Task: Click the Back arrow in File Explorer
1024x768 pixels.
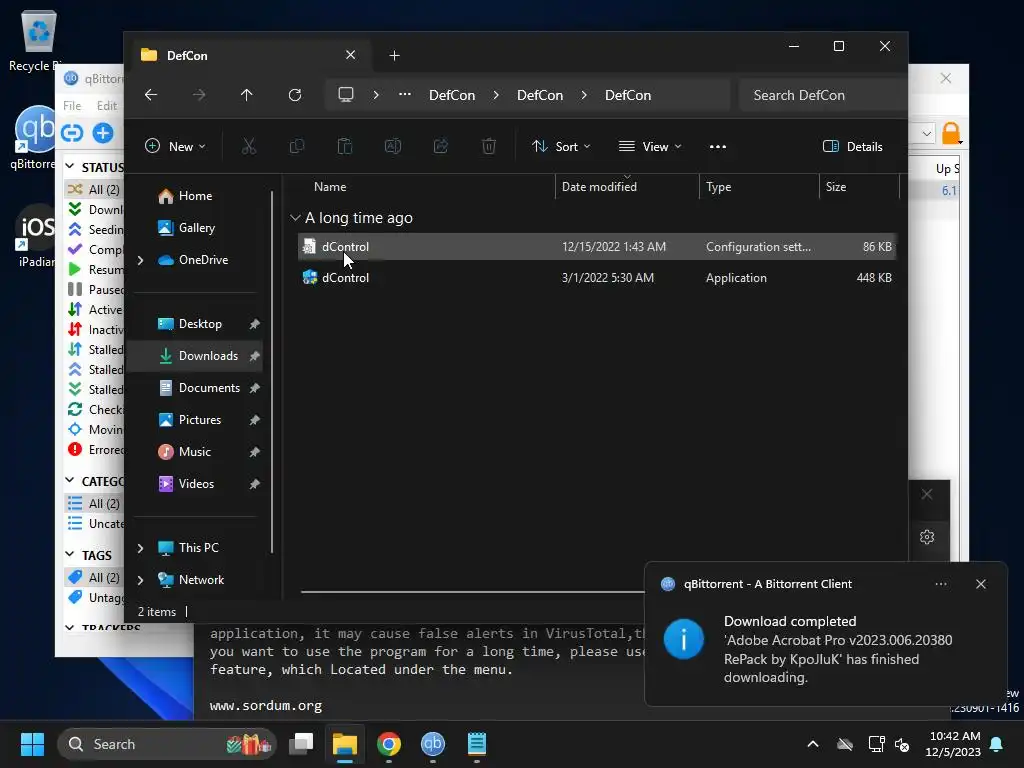Action: pyautogui.click(x=151, y=95)
